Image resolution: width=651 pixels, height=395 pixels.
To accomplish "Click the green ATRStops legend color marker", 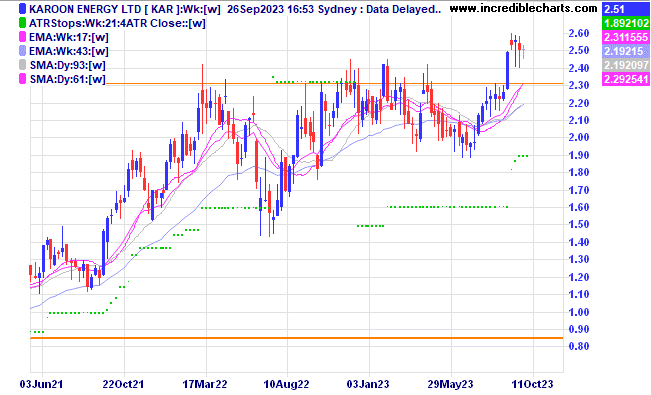I will tap(22, 23).
